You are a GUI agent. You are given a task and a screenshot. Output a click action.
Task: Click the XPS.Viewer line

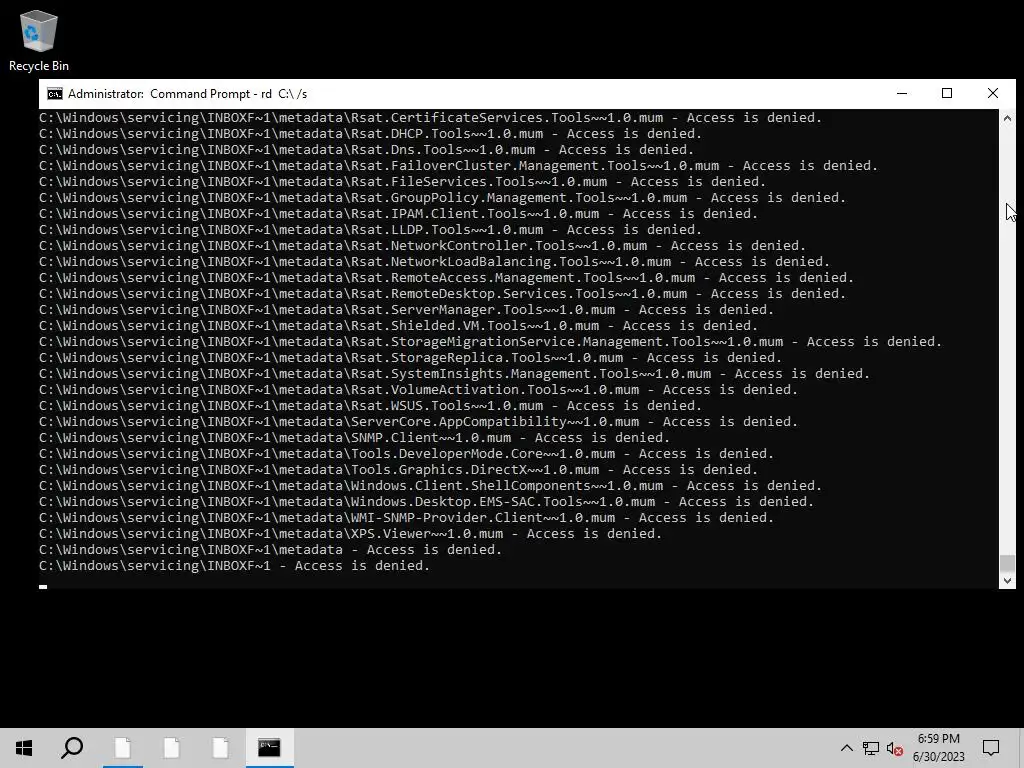pos(351,534)
